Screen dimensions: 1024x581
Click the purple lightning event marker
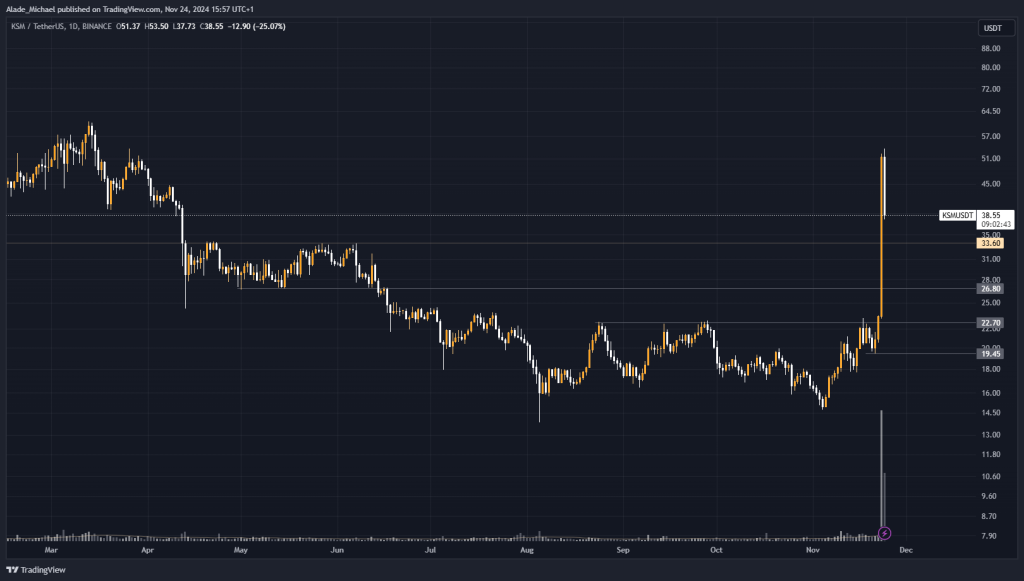click(x=884, y=533)
